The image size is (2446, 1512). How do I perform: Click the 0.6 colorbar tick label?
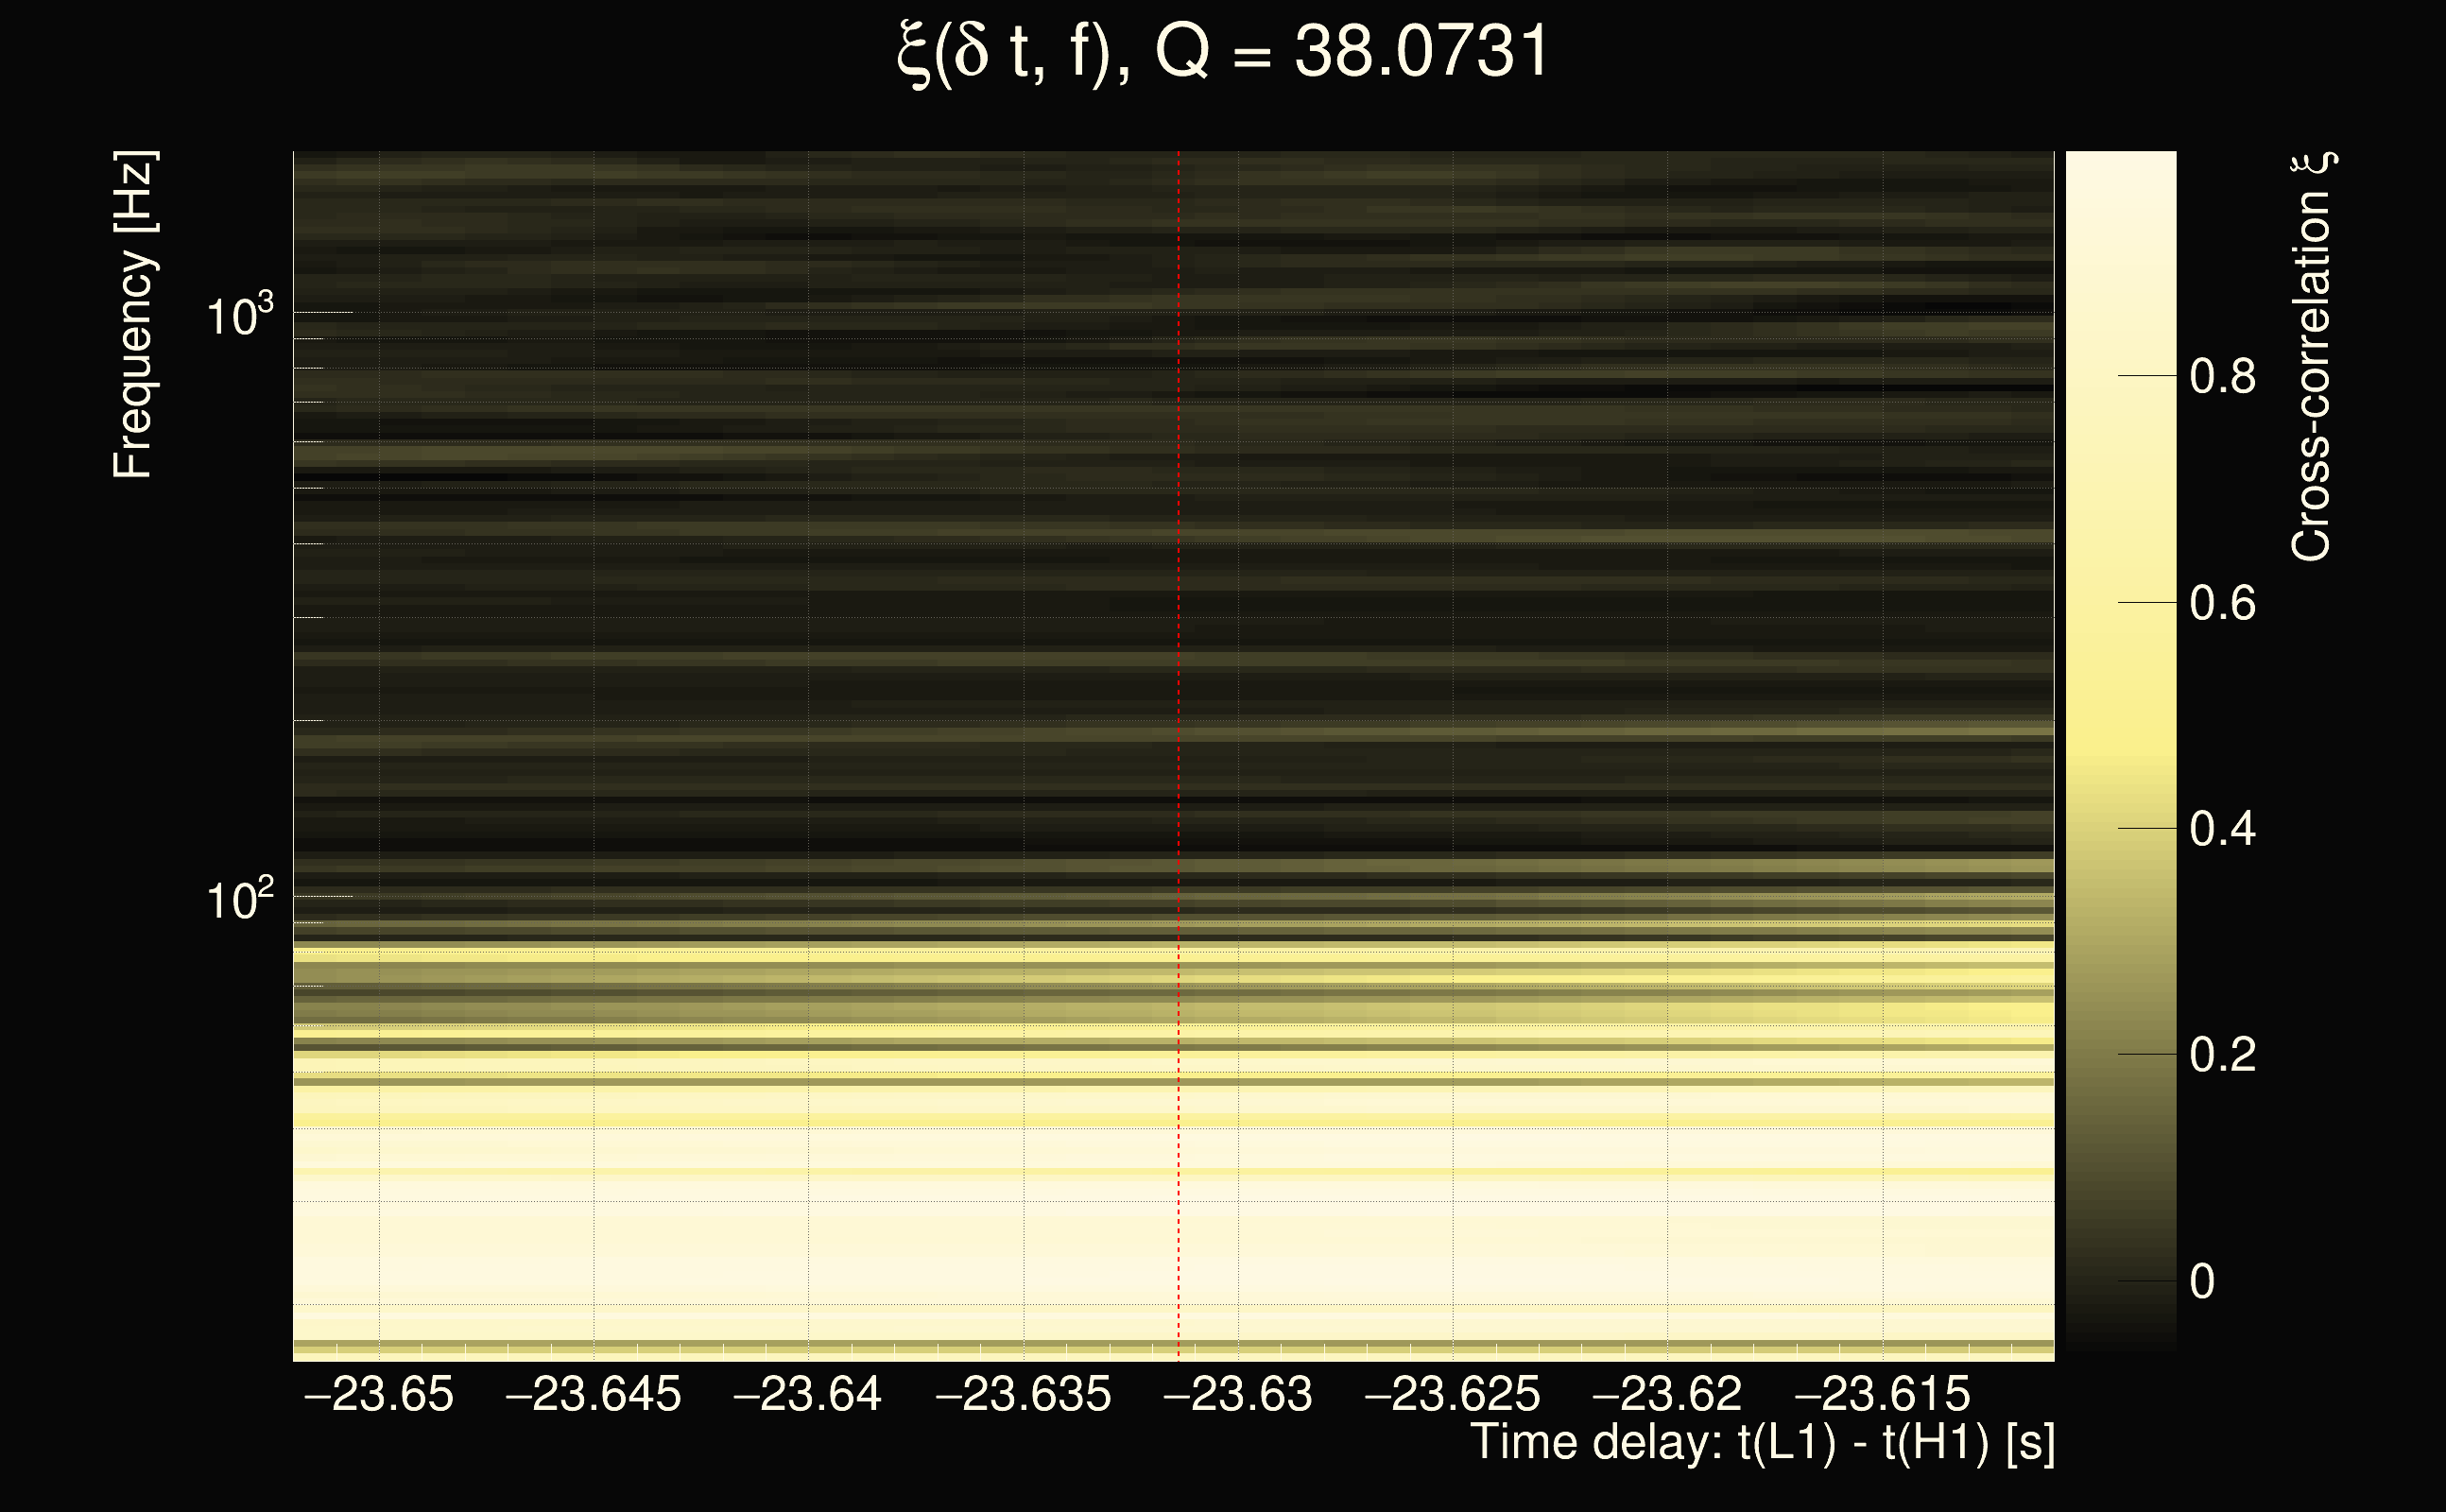coord(2222,603)
